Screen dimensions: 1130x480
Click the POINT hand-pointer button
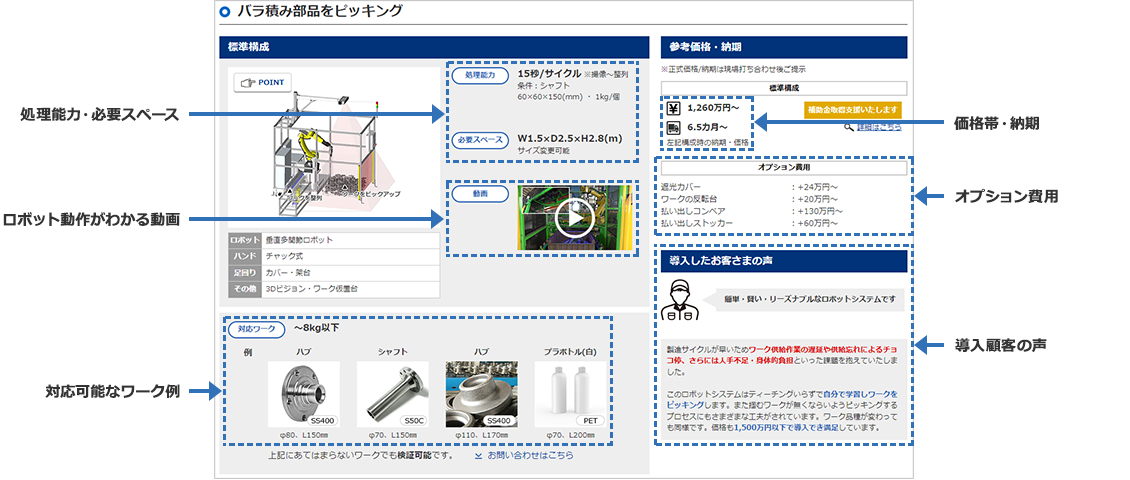click(x=262, y=84)
